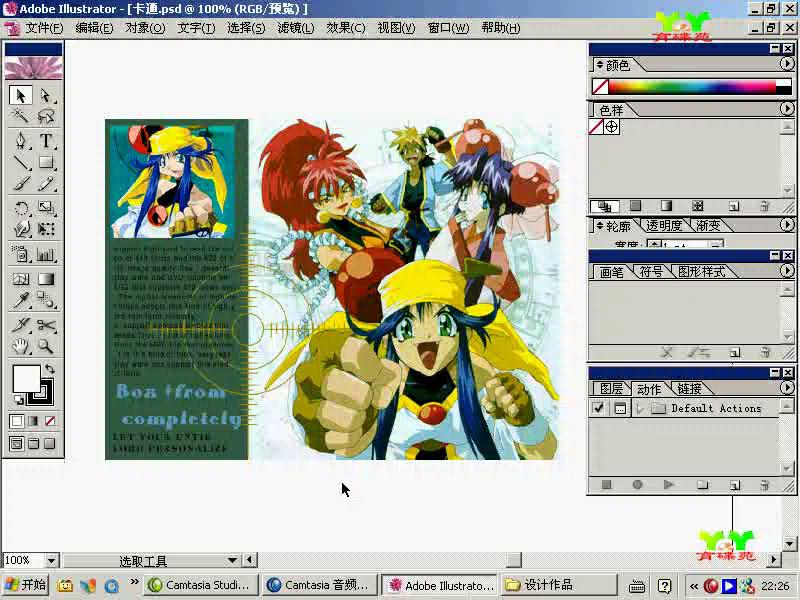Select the Paintbrush tool

tap(21, 184)
